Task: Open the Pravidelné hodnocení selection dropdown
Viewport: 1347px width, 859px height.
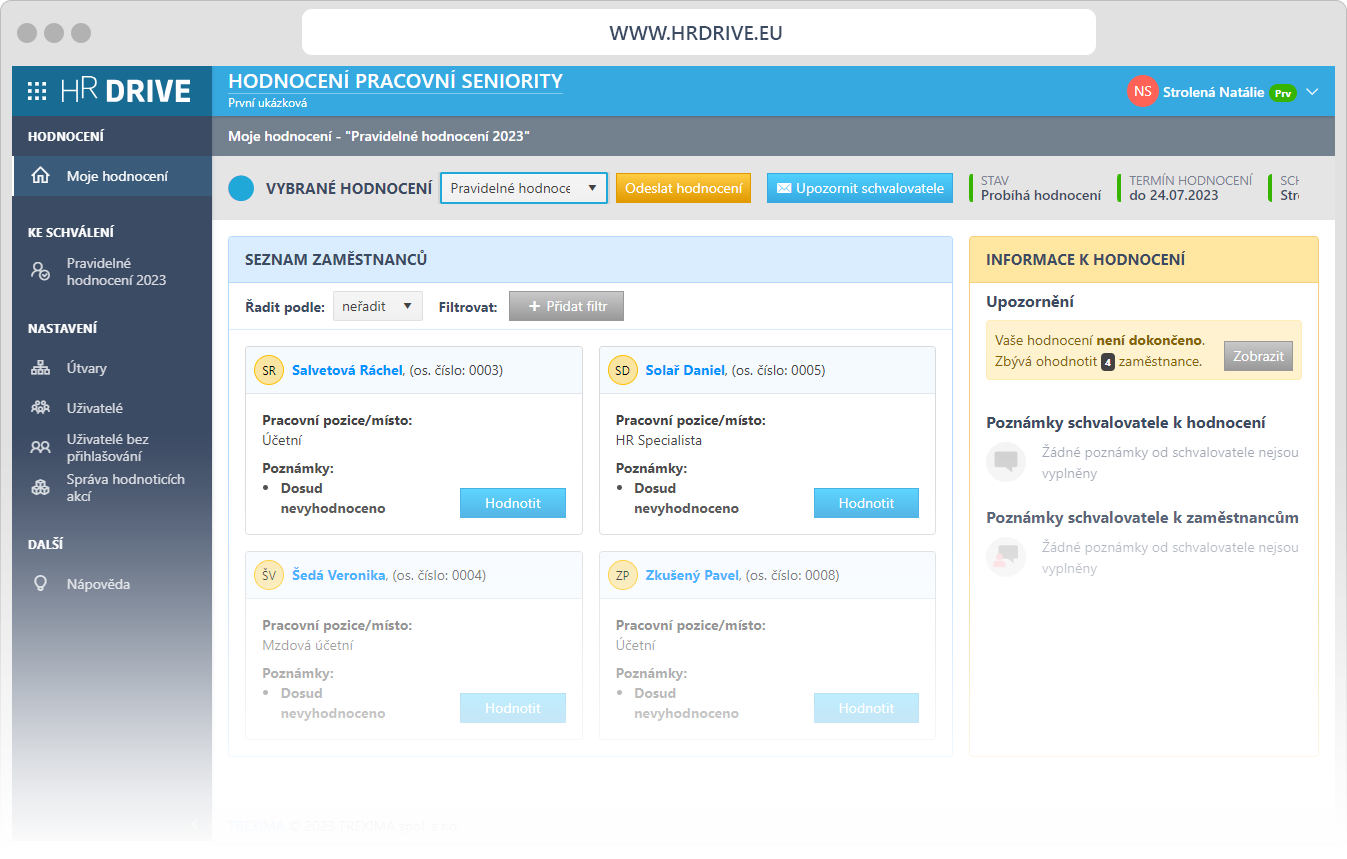Action: [x=523, y=187]
